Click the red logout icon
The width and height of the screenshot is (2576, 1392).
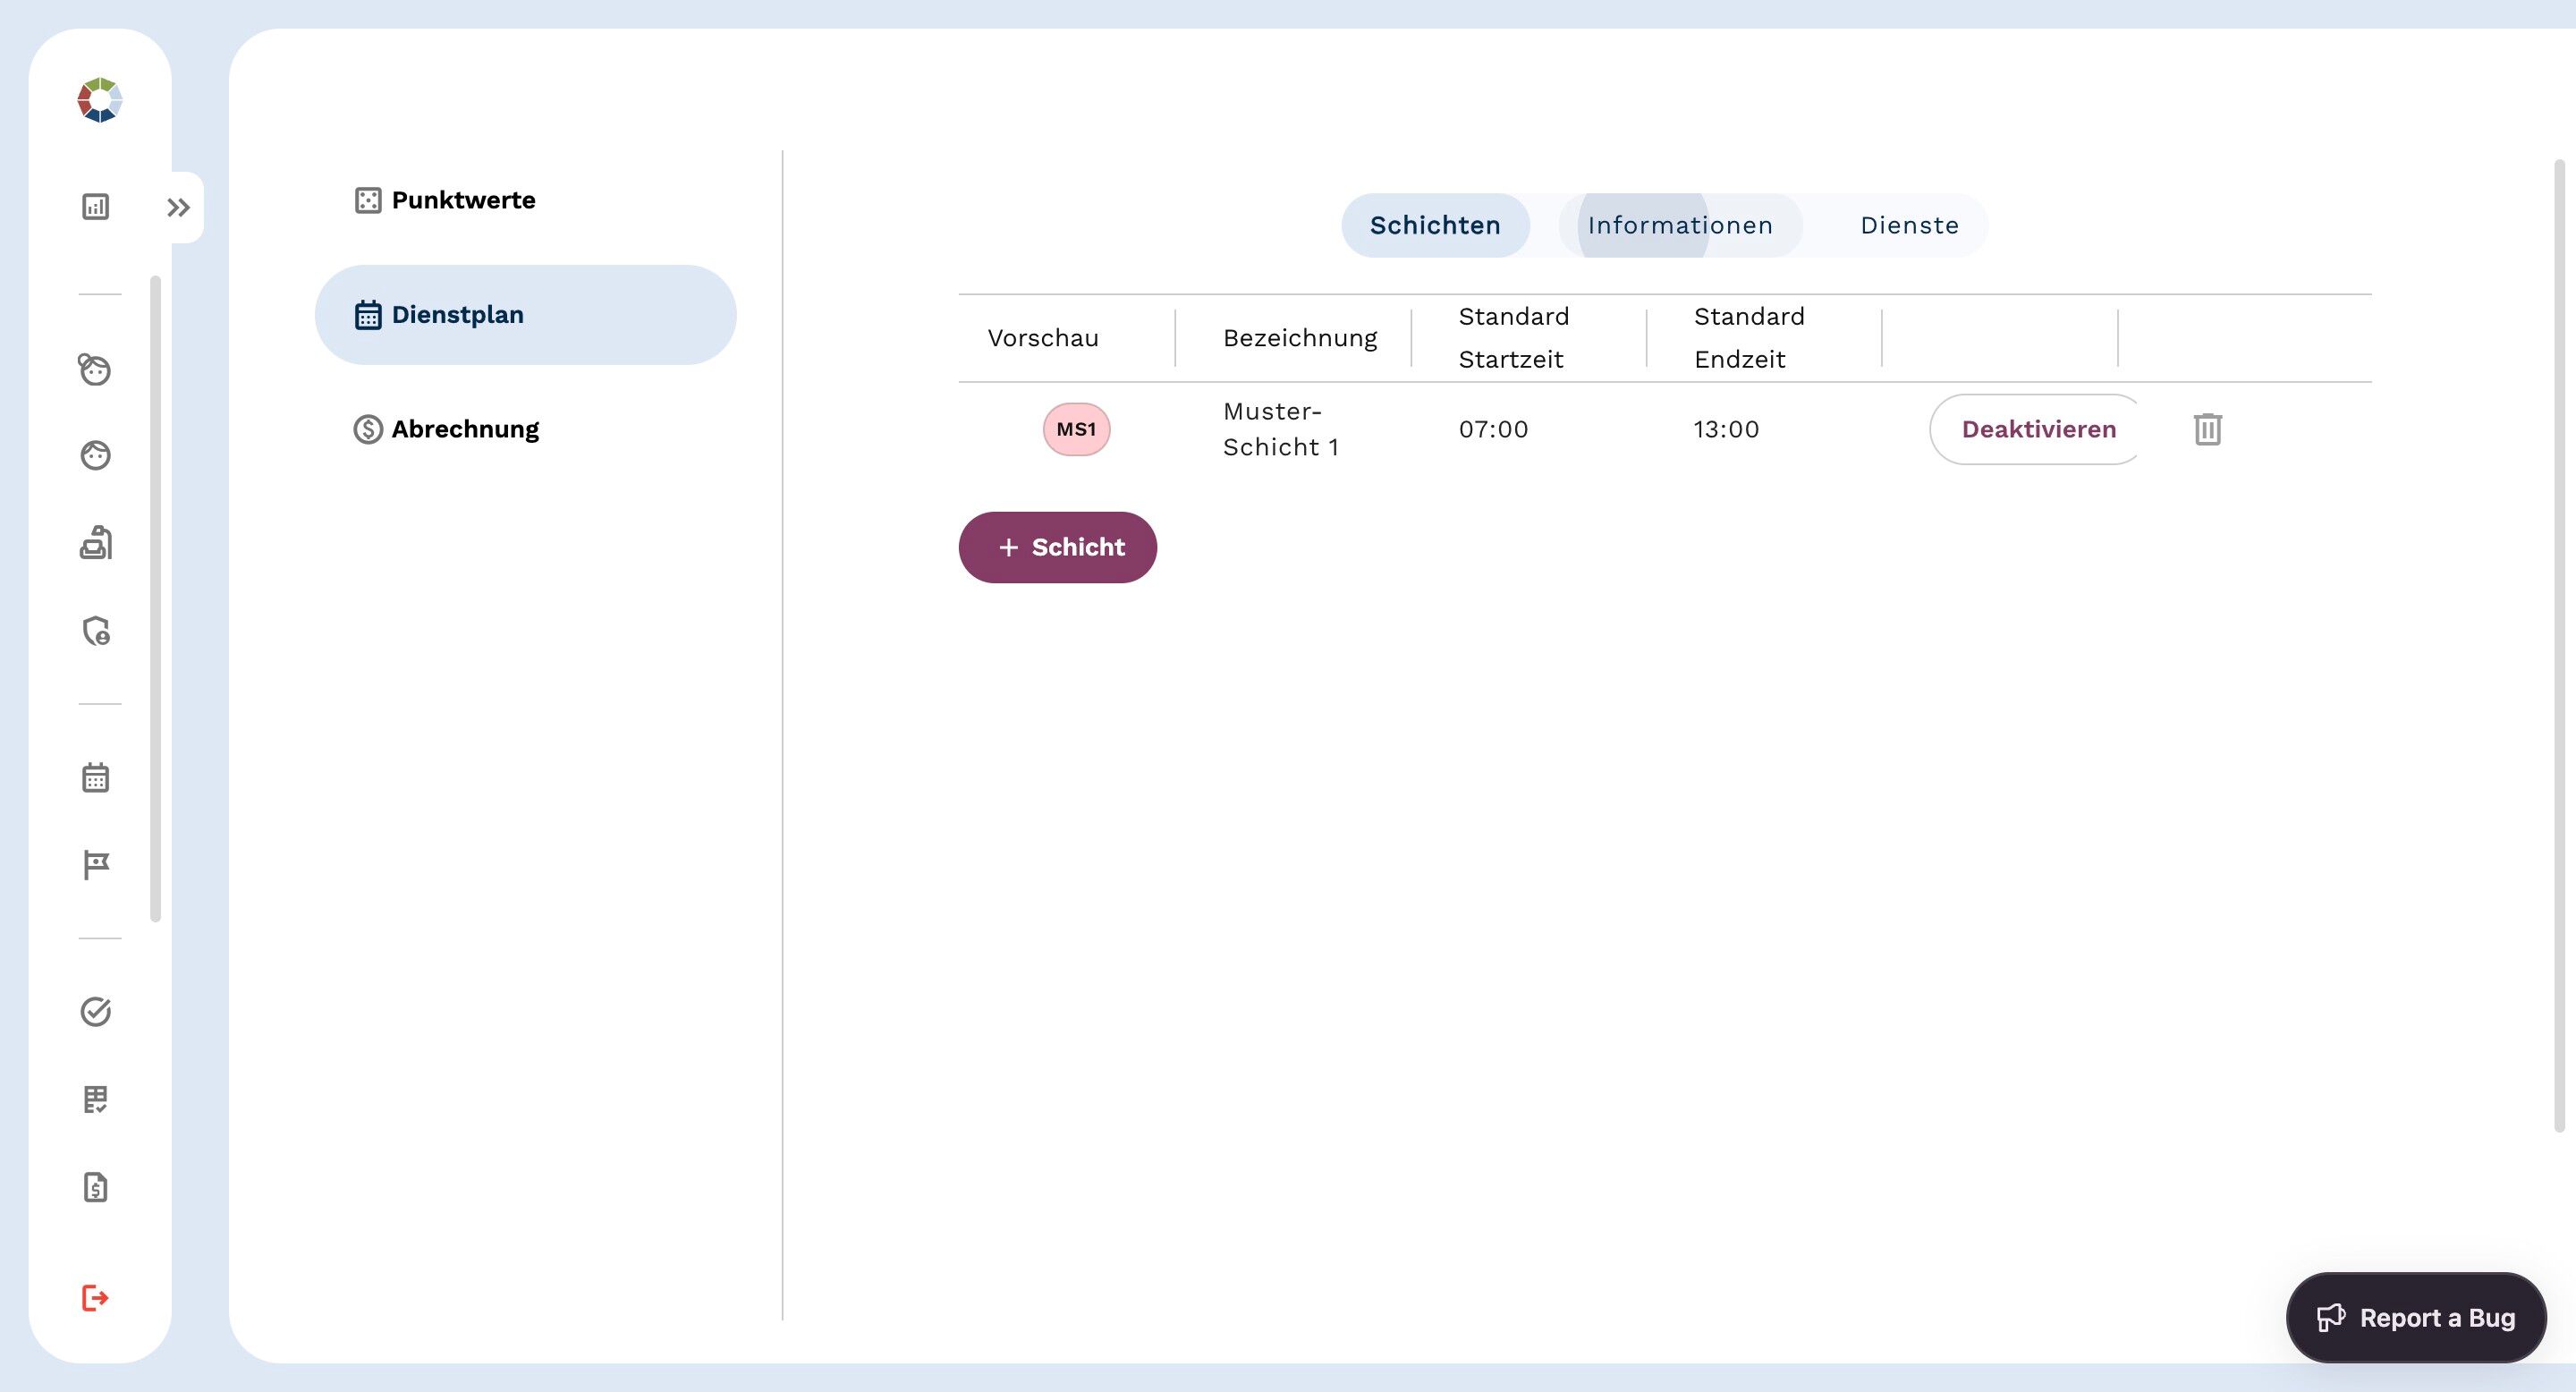(94, 1298)
